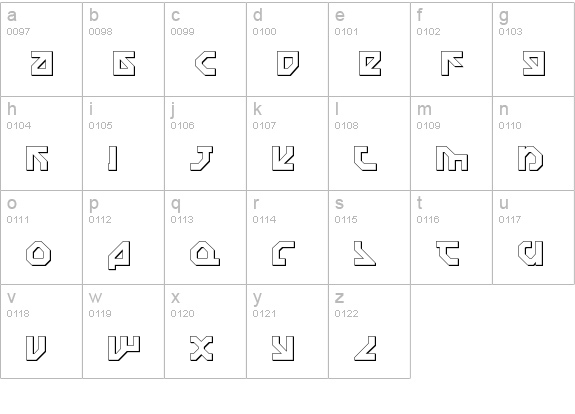The image size is (575, 414).
Task: Click the glyph for letter b 0098
Action: tap(124, 63)
